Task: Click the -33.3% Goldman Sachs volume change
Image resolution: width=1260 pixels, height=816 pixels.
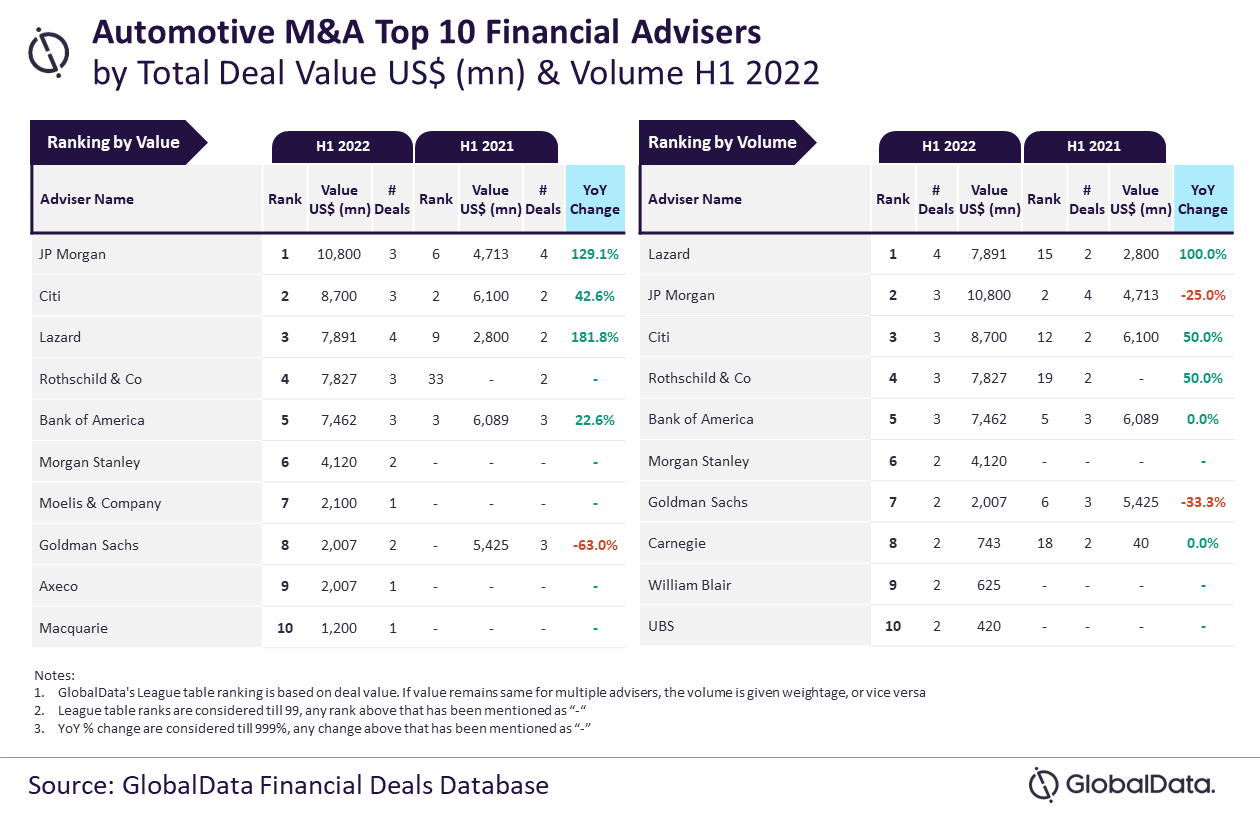Action: coord(1203,502)
